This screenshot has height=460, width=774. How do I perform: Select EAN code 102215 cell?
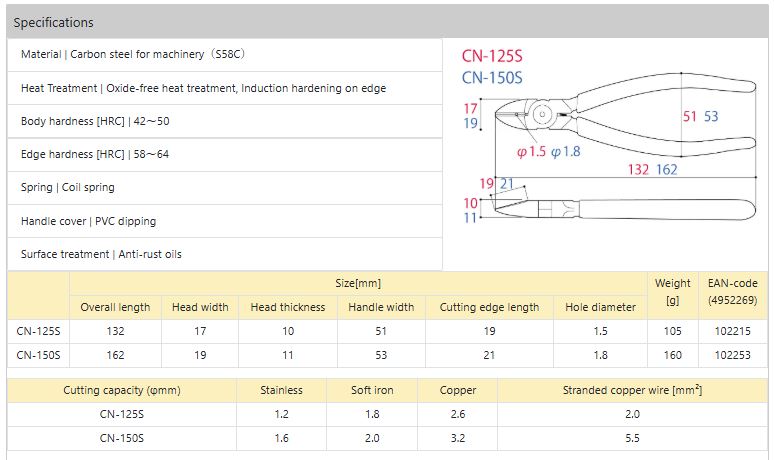click(x=733, y=331)
